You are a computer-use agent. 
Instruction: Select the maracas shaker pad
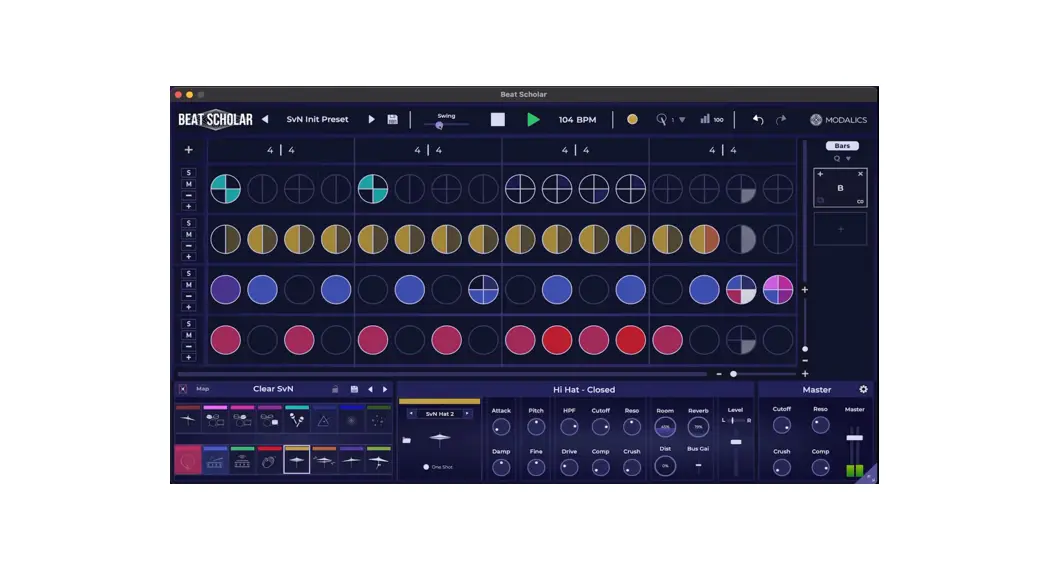pos(297,420)
